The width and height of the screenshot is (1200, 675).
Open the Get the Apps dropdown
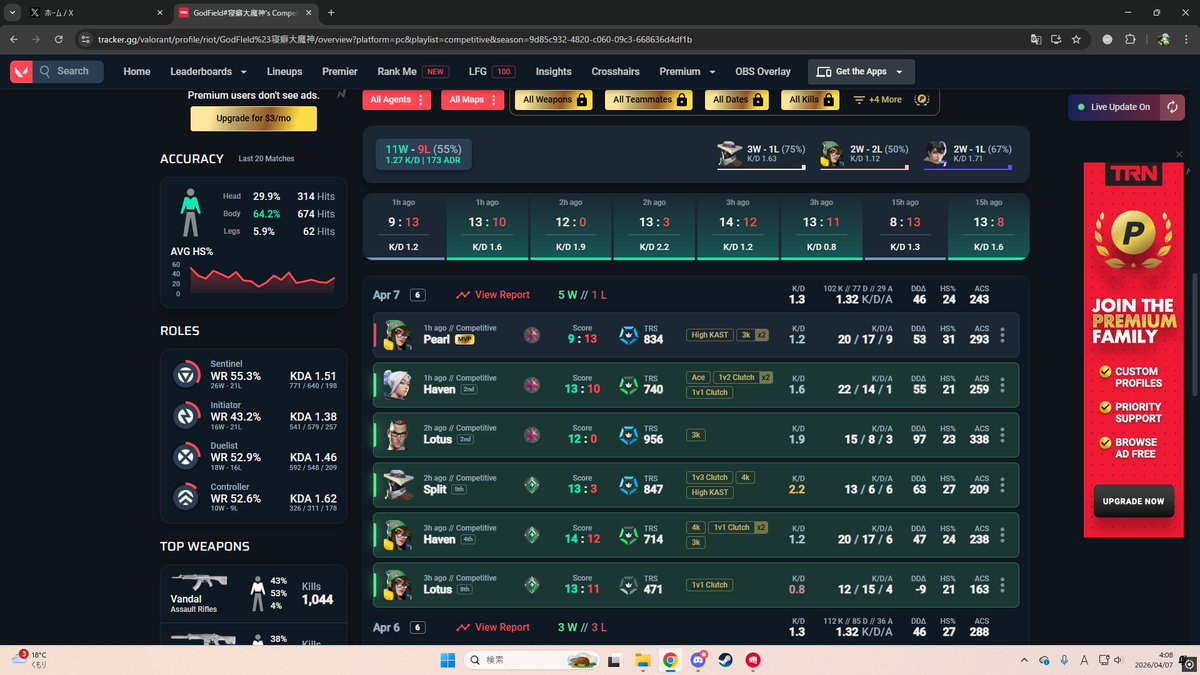(861, 72)
